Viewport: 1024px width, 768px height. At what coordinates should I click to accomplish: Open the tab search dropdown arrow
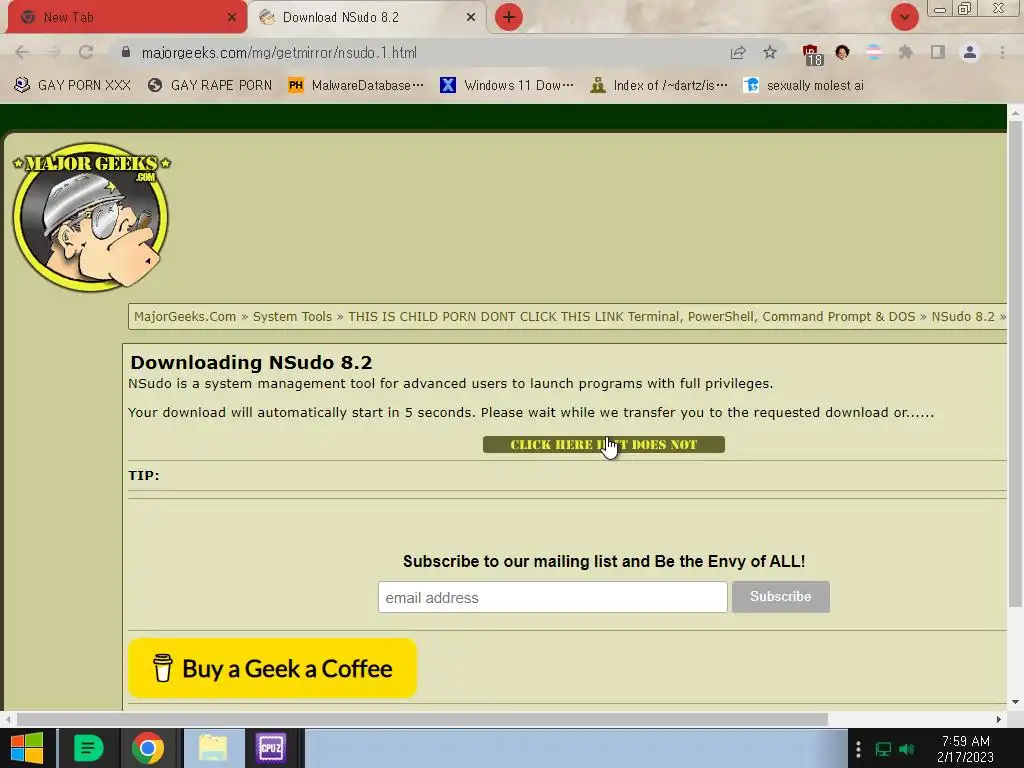[904, 17]
